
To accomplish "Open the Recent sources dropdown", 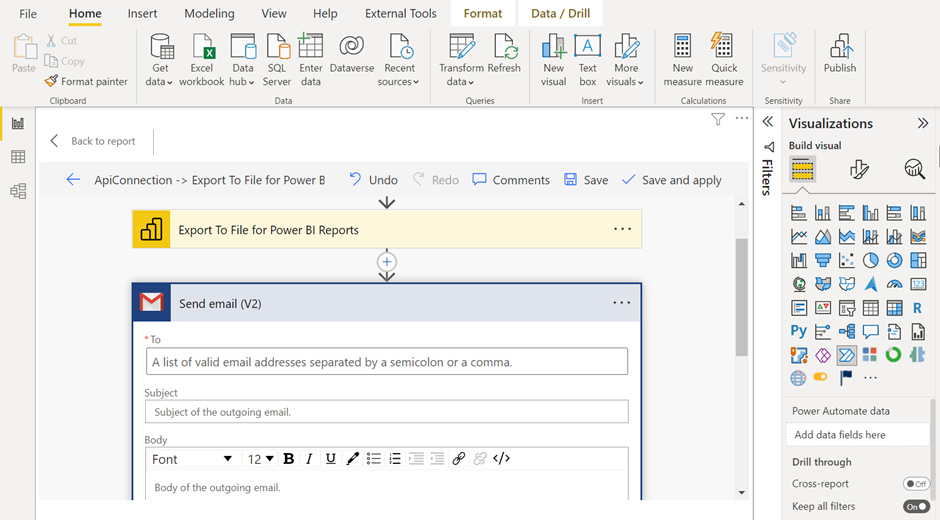I will 399,60.
